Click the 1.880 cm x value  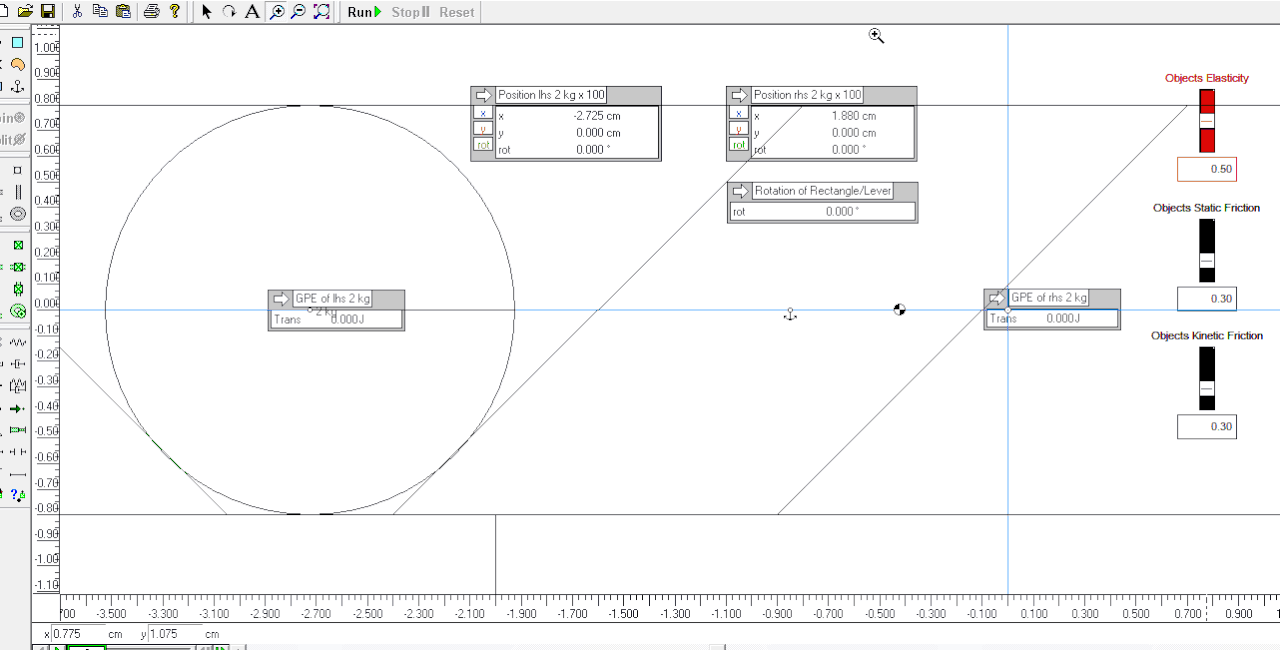(x=854, y=116)
